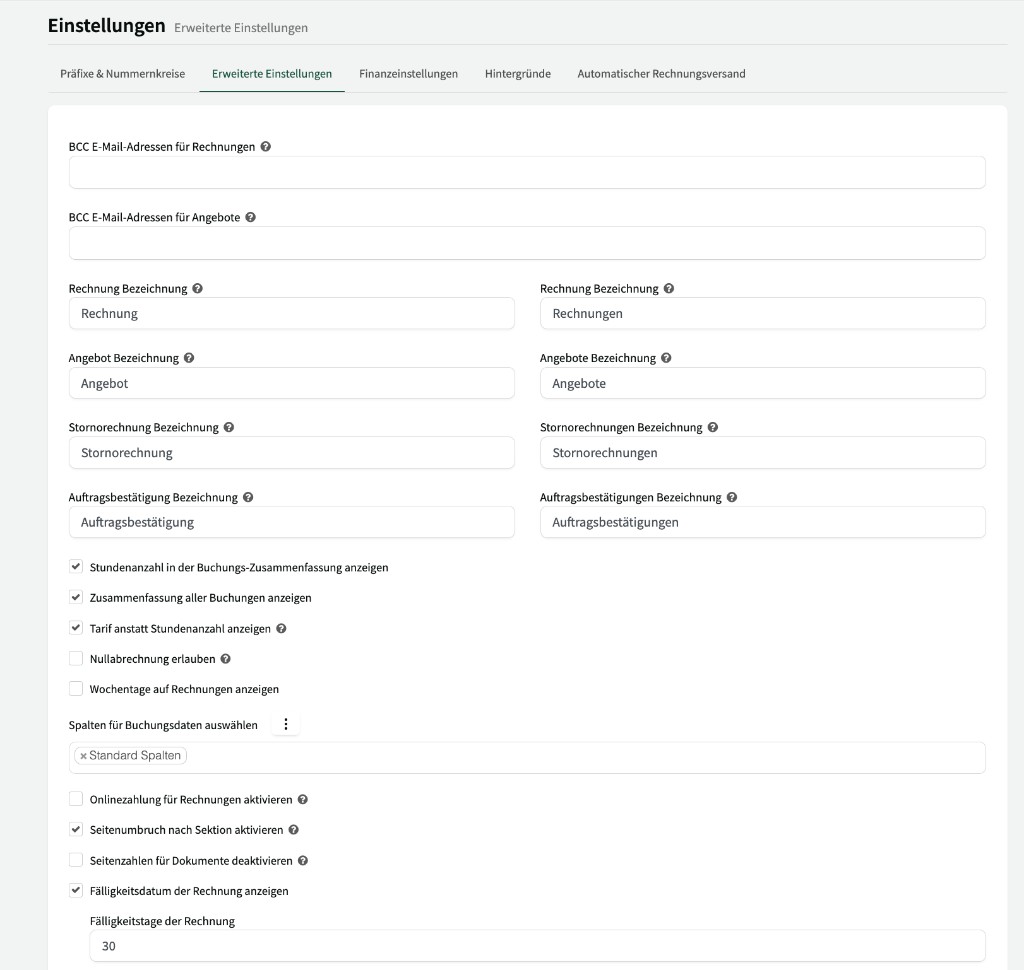Click help icon next to Rechnung Bezeichnung
Viewport: 1024px width, 970px height.
[198, 288]
